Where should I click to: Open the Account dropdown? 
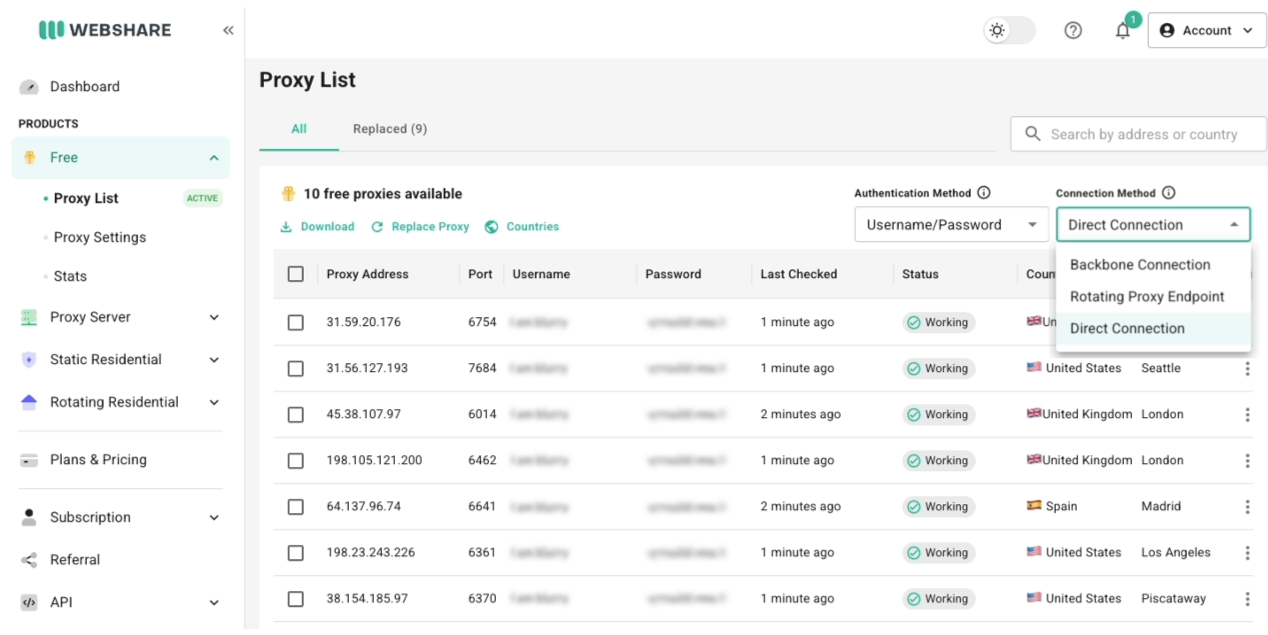[x=1207, y=30]
